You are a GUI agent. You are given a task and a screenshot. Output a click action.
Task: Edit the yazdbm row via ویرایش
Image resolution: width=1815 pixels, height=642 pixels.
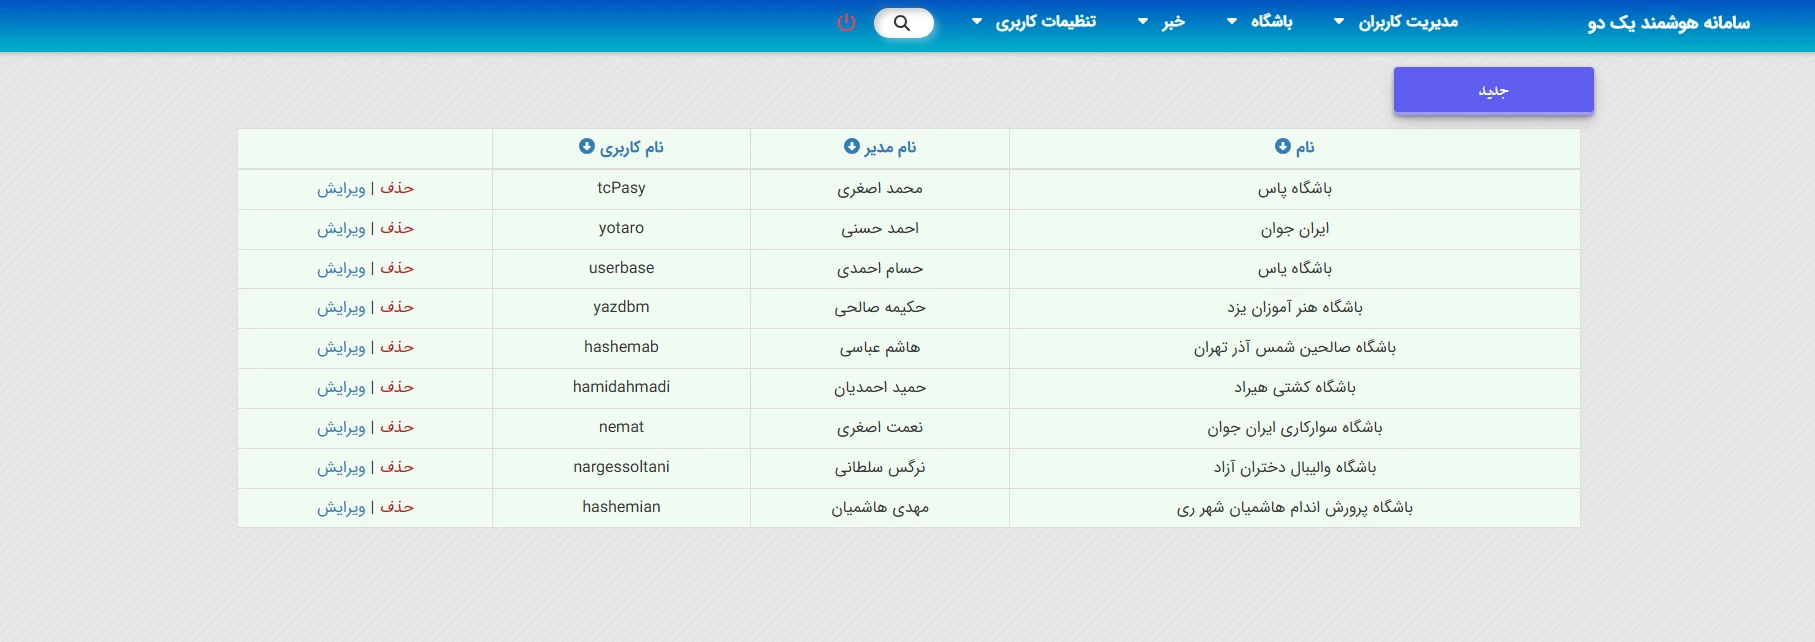[341, 307]
